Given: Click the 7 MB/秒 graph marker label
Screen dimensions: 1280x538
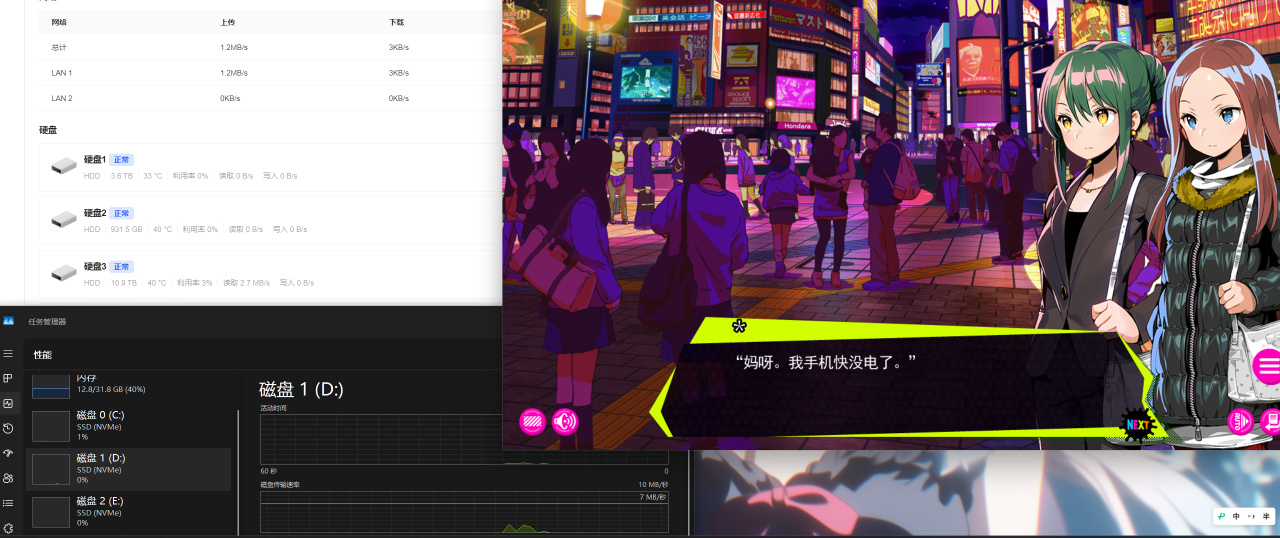Looking at the screenshot, I should (654, 496).
